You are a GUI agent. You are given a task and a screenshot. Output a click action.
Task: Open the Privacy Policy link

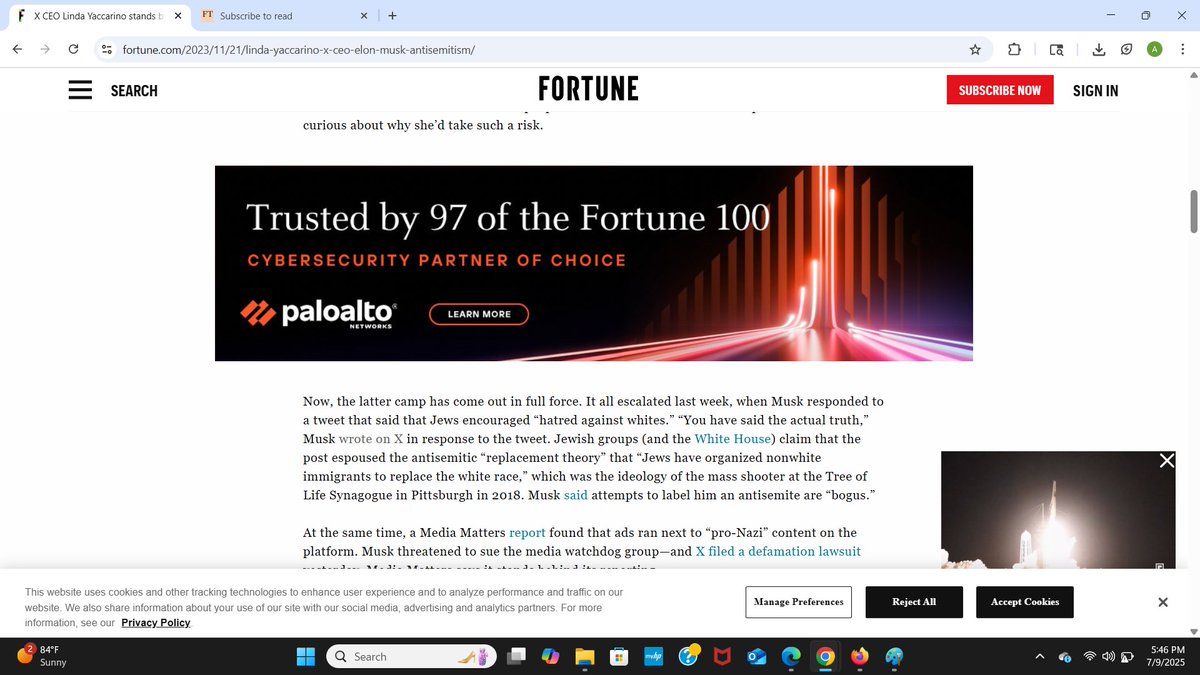click(156, 622)
